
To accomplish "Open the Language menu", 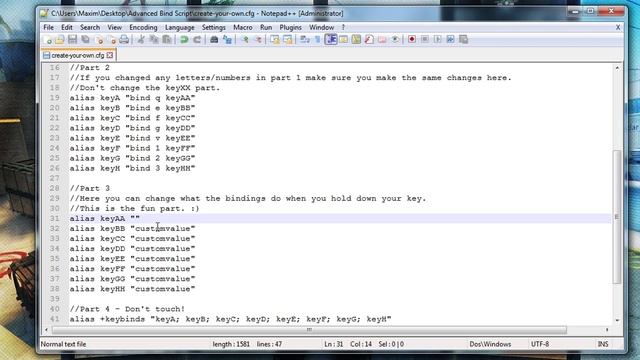I will [180, 27].
